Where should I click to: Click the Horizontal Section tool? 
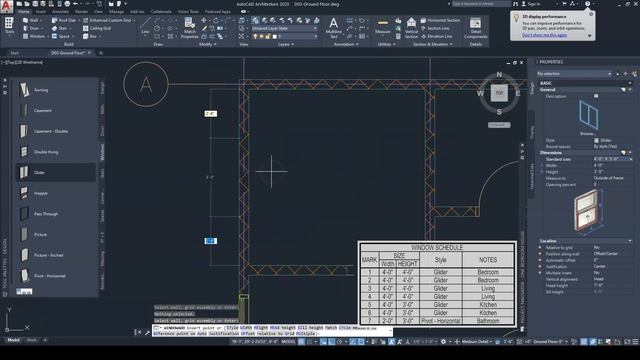pos(440,20)
